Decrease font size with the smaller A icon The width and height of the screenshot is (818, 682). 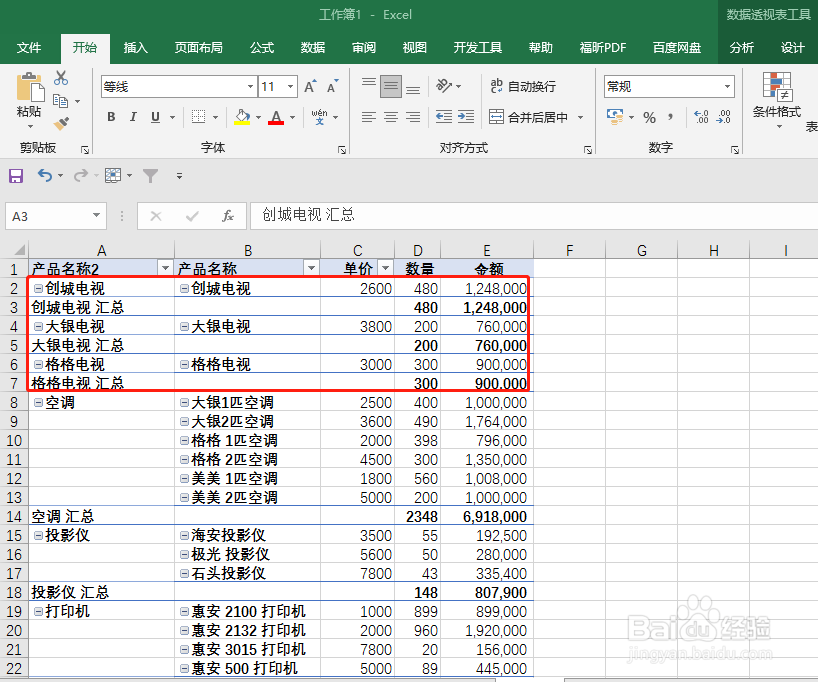332,87
